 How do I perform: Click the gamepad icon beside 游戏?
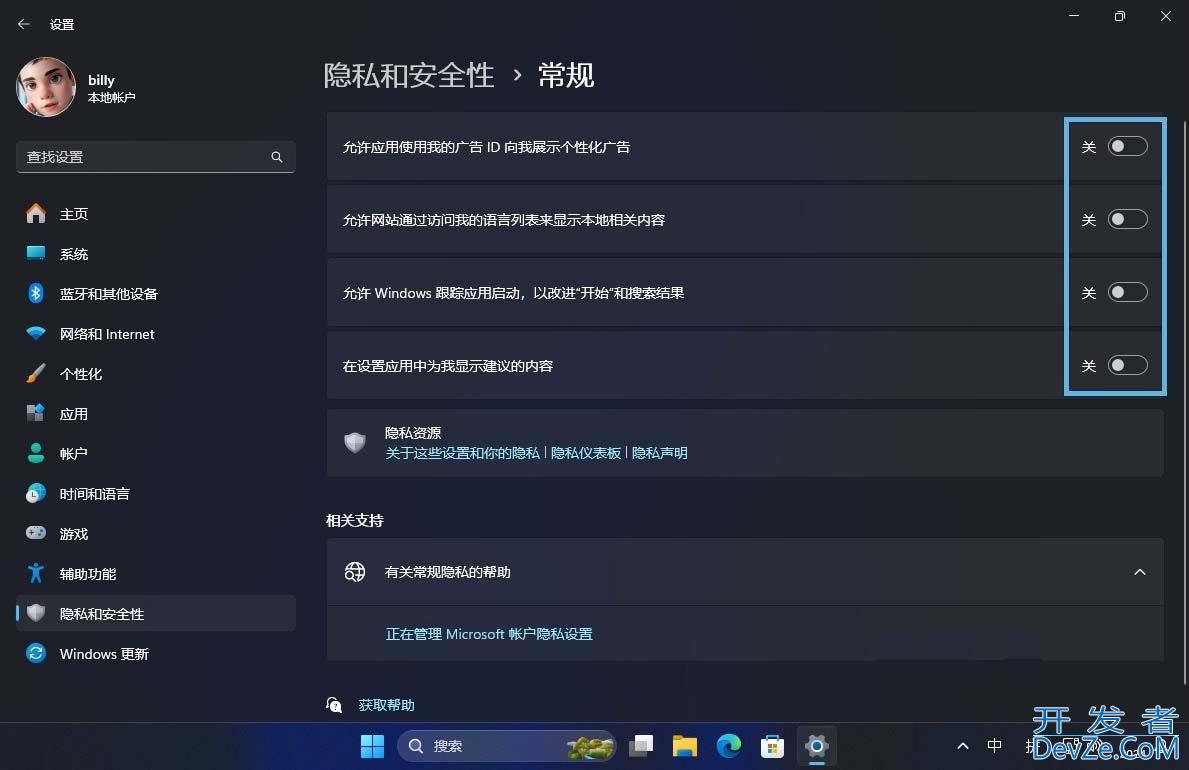tap(36, 533)
